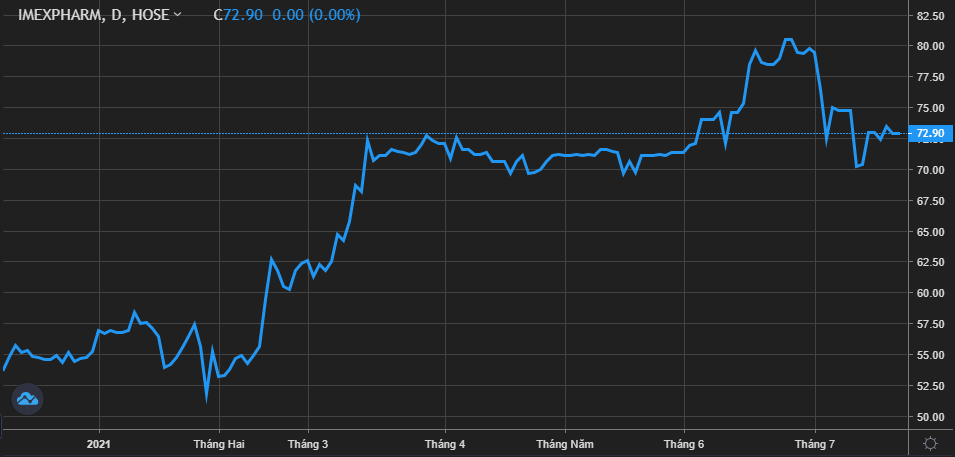Click the close value C72.90 in legend

click(x=238, y=15)
